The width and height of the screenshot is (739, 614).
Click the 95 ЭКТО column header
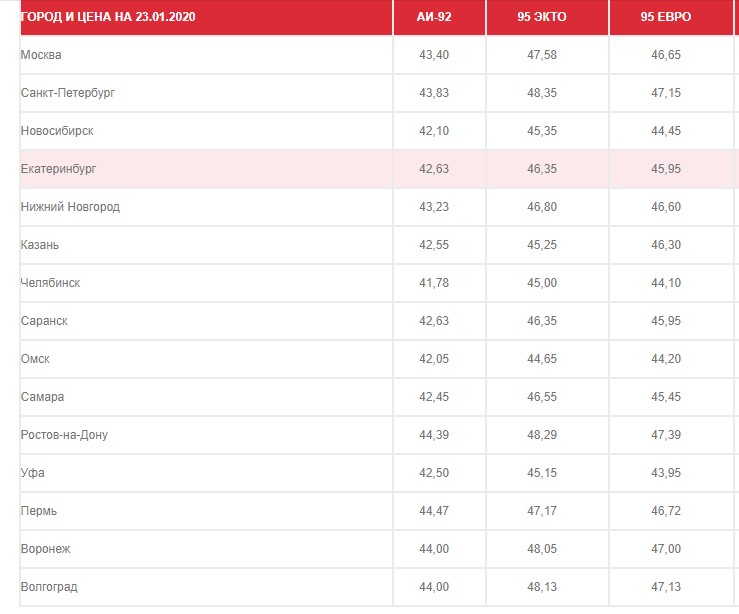[x=547, y=17]
